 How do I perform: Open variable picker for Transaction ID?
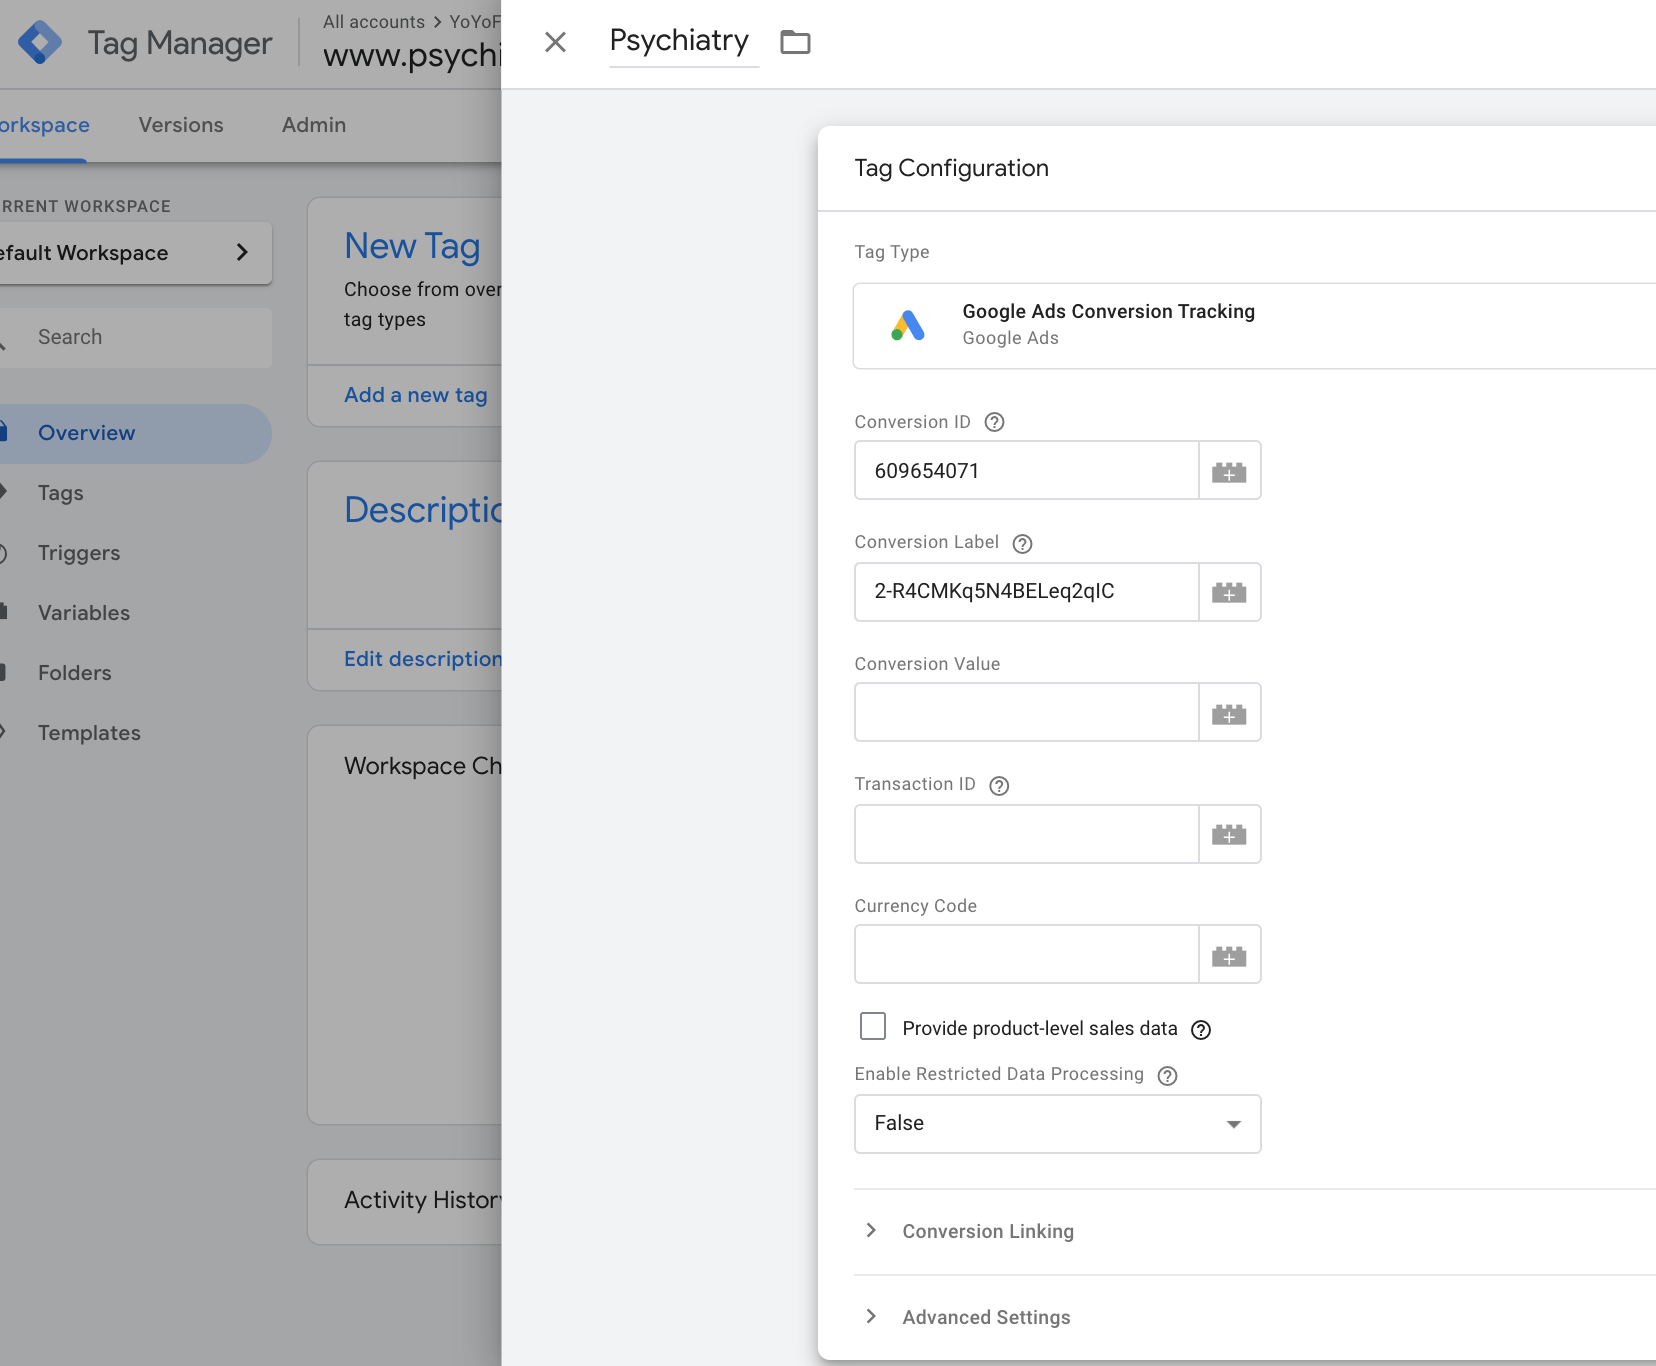pyautogui.click(x=1229, y=834)
